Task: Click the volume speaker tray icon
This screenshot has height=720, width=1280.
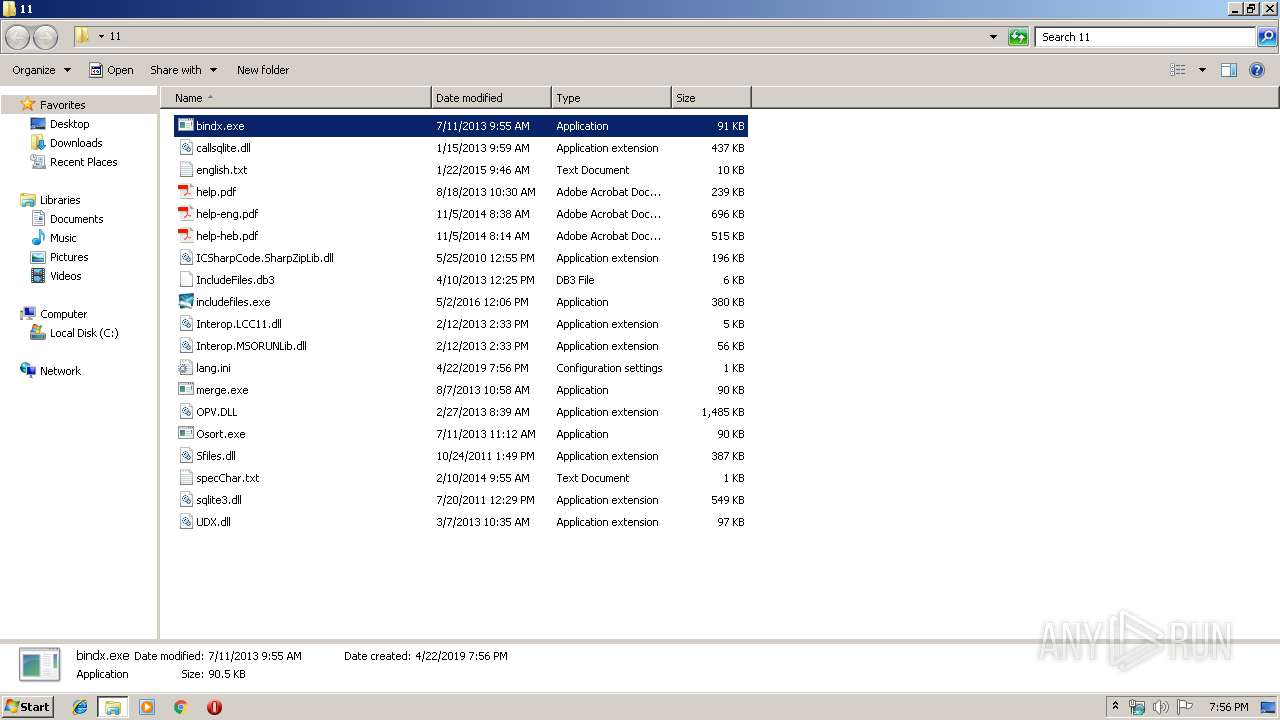Action: tap(1161, 707)
